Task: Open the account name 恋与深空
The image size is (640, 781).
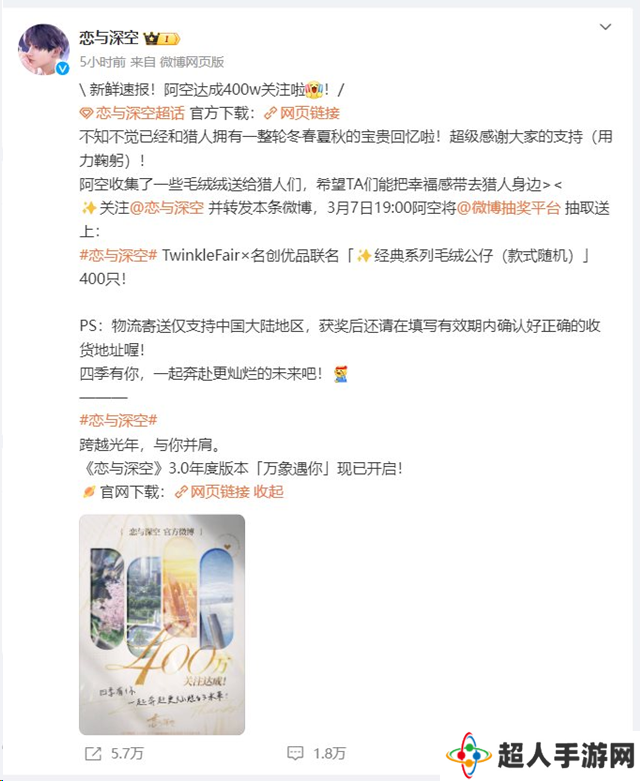Action: tap(109, 38)
